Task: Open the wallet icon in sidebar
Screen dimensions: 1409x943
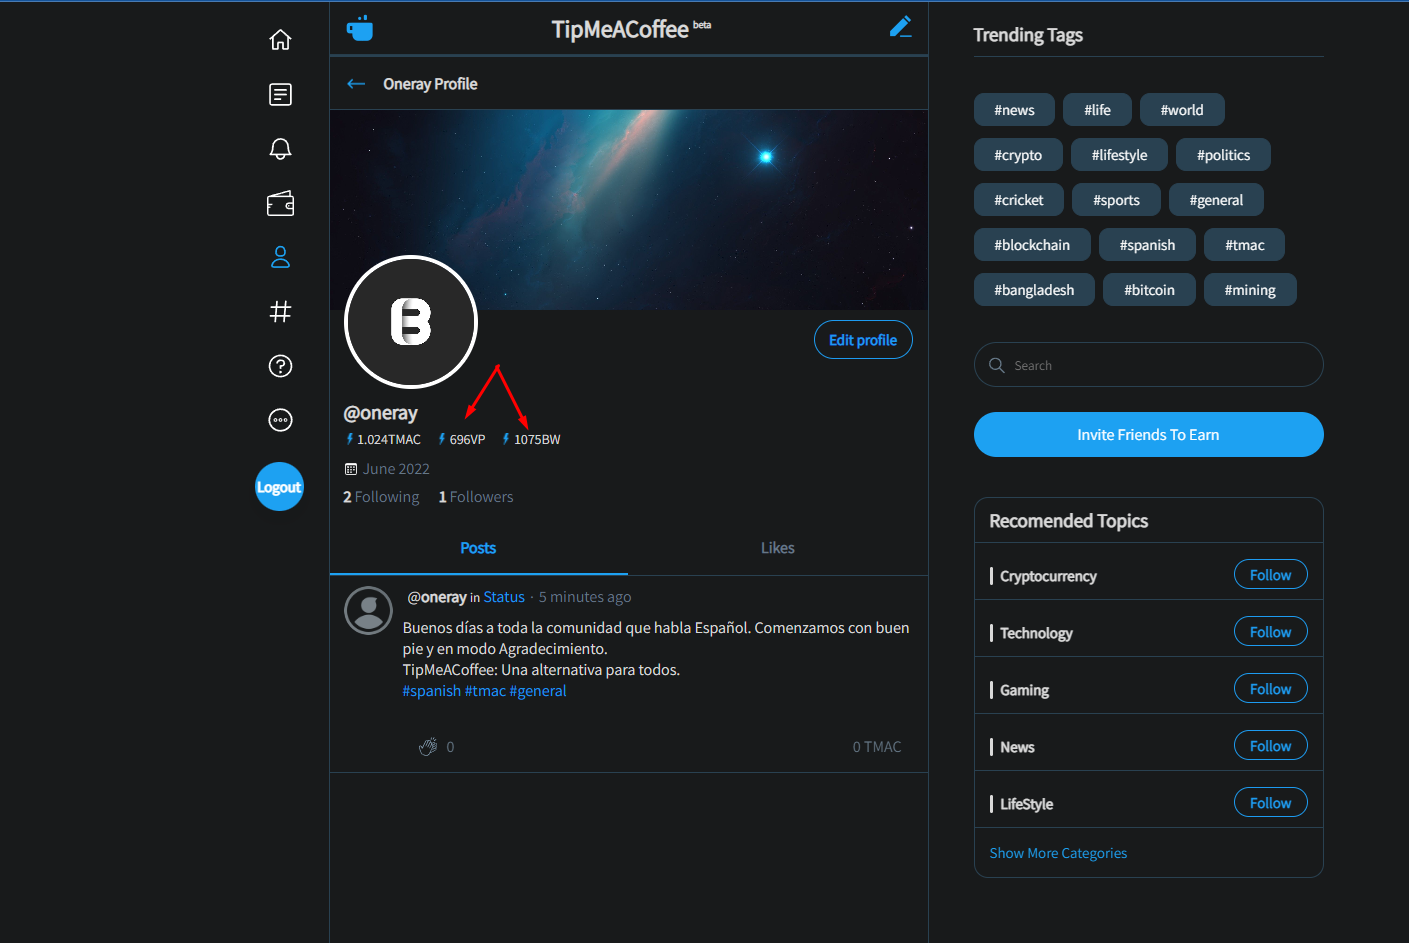Action: coord(280,203)
